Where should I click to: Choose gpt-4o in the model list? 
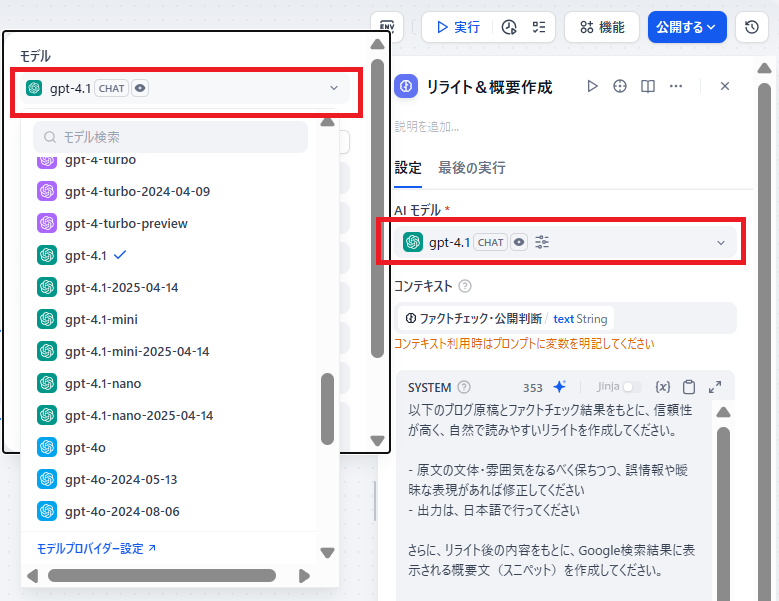[x=85, y=447]
